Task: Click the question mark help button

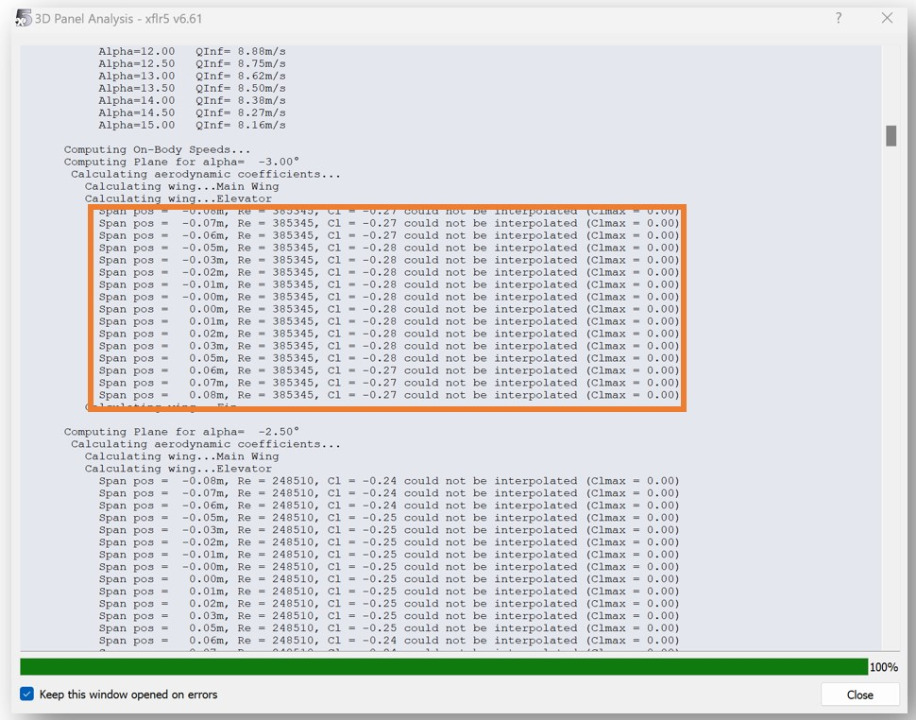Action: (838, 18)
